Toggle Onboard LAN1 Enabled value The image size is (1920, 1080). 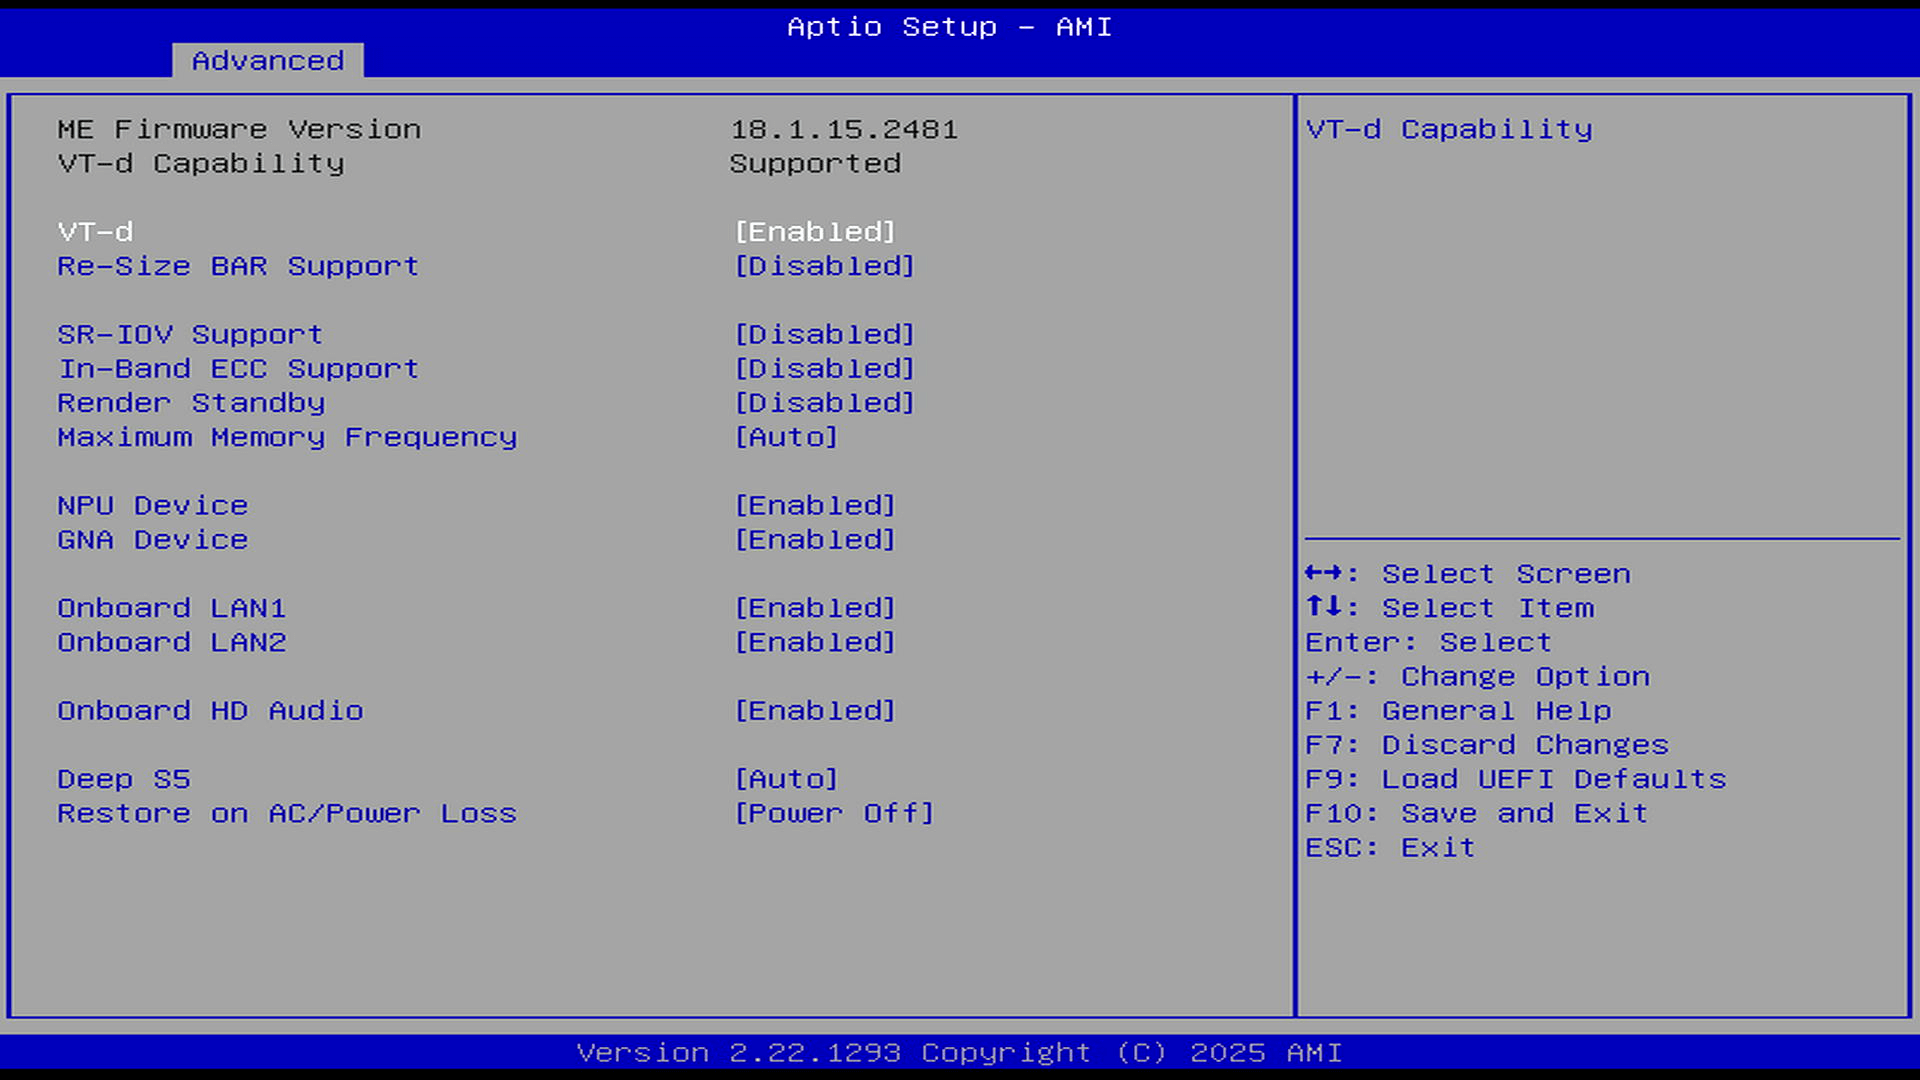click(x=814, y=608)
